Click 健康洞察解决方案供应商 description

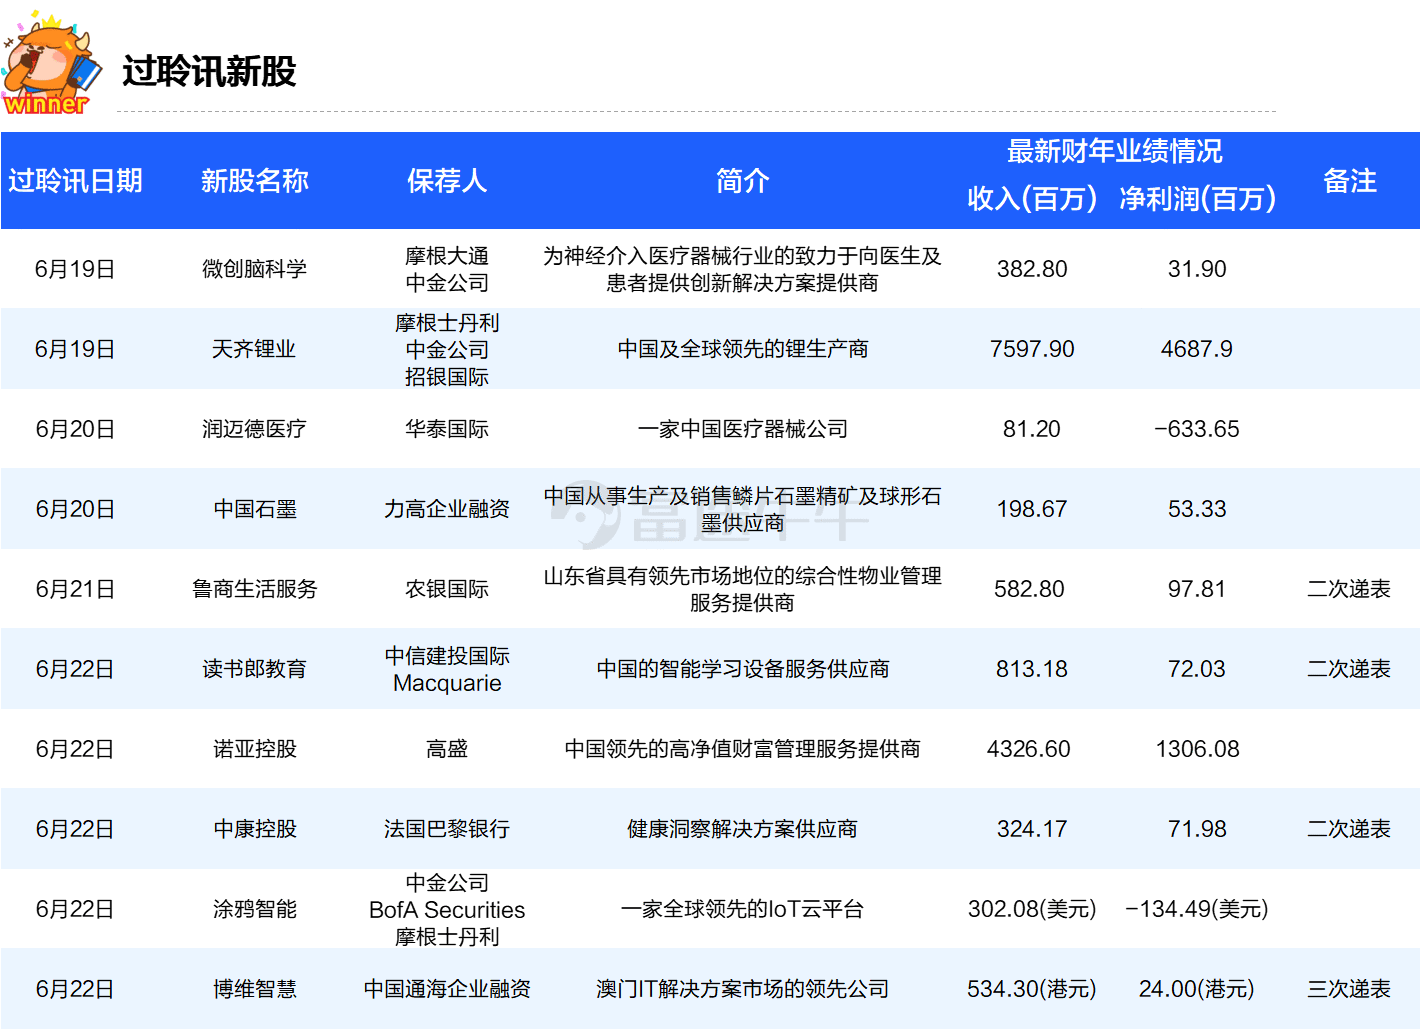pos(742,829)
